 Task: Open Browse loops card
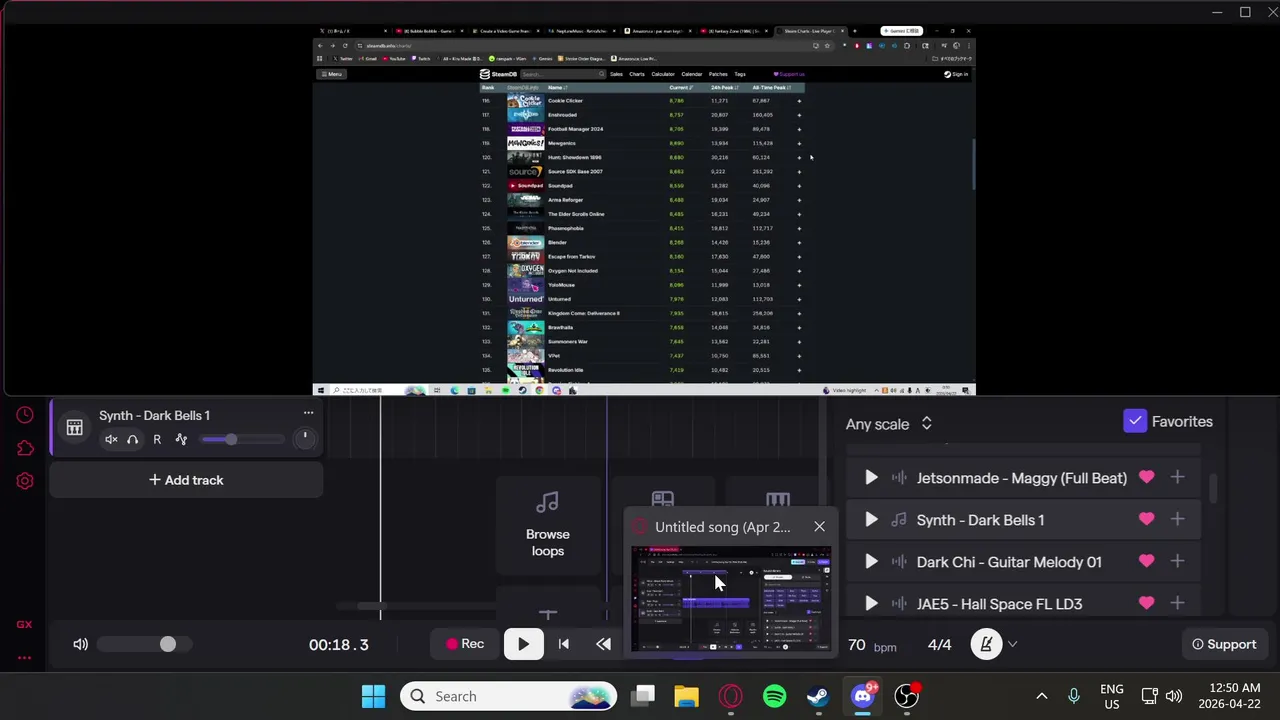pyautogui.click(x=547, y=524)
